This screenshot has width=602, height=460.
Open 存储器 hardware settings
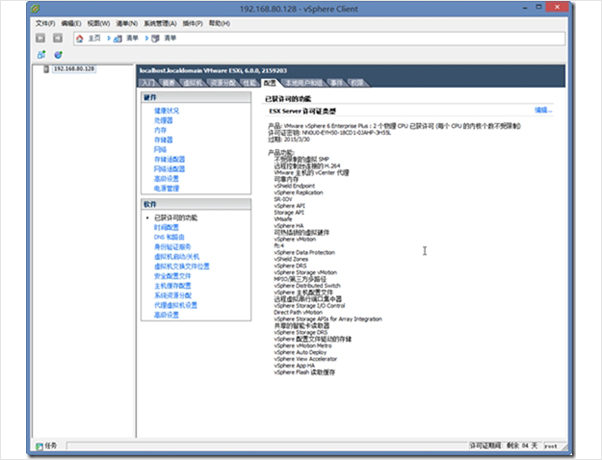[x=164, y=140]
